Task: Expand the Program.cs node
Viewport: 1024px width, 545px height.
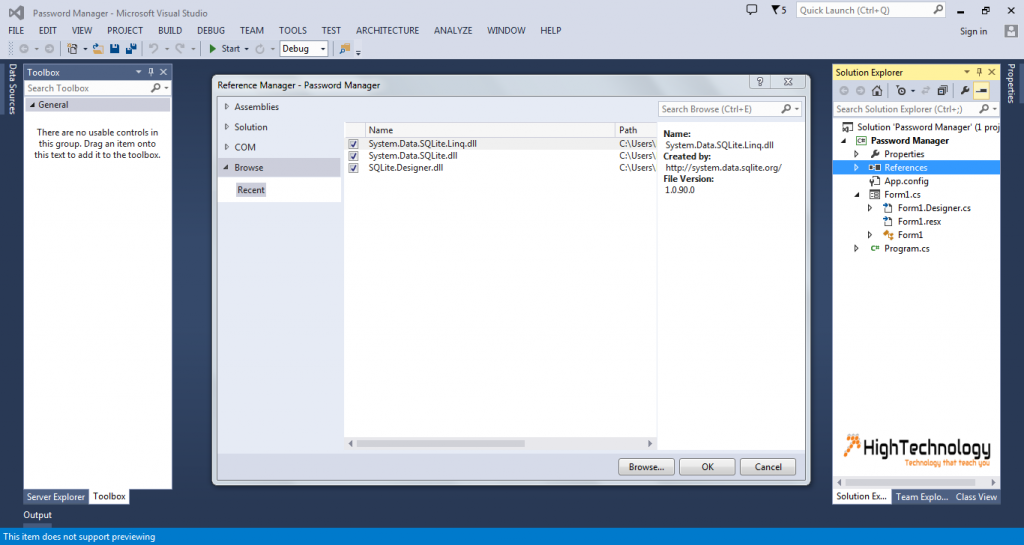Action: (856, 248)
